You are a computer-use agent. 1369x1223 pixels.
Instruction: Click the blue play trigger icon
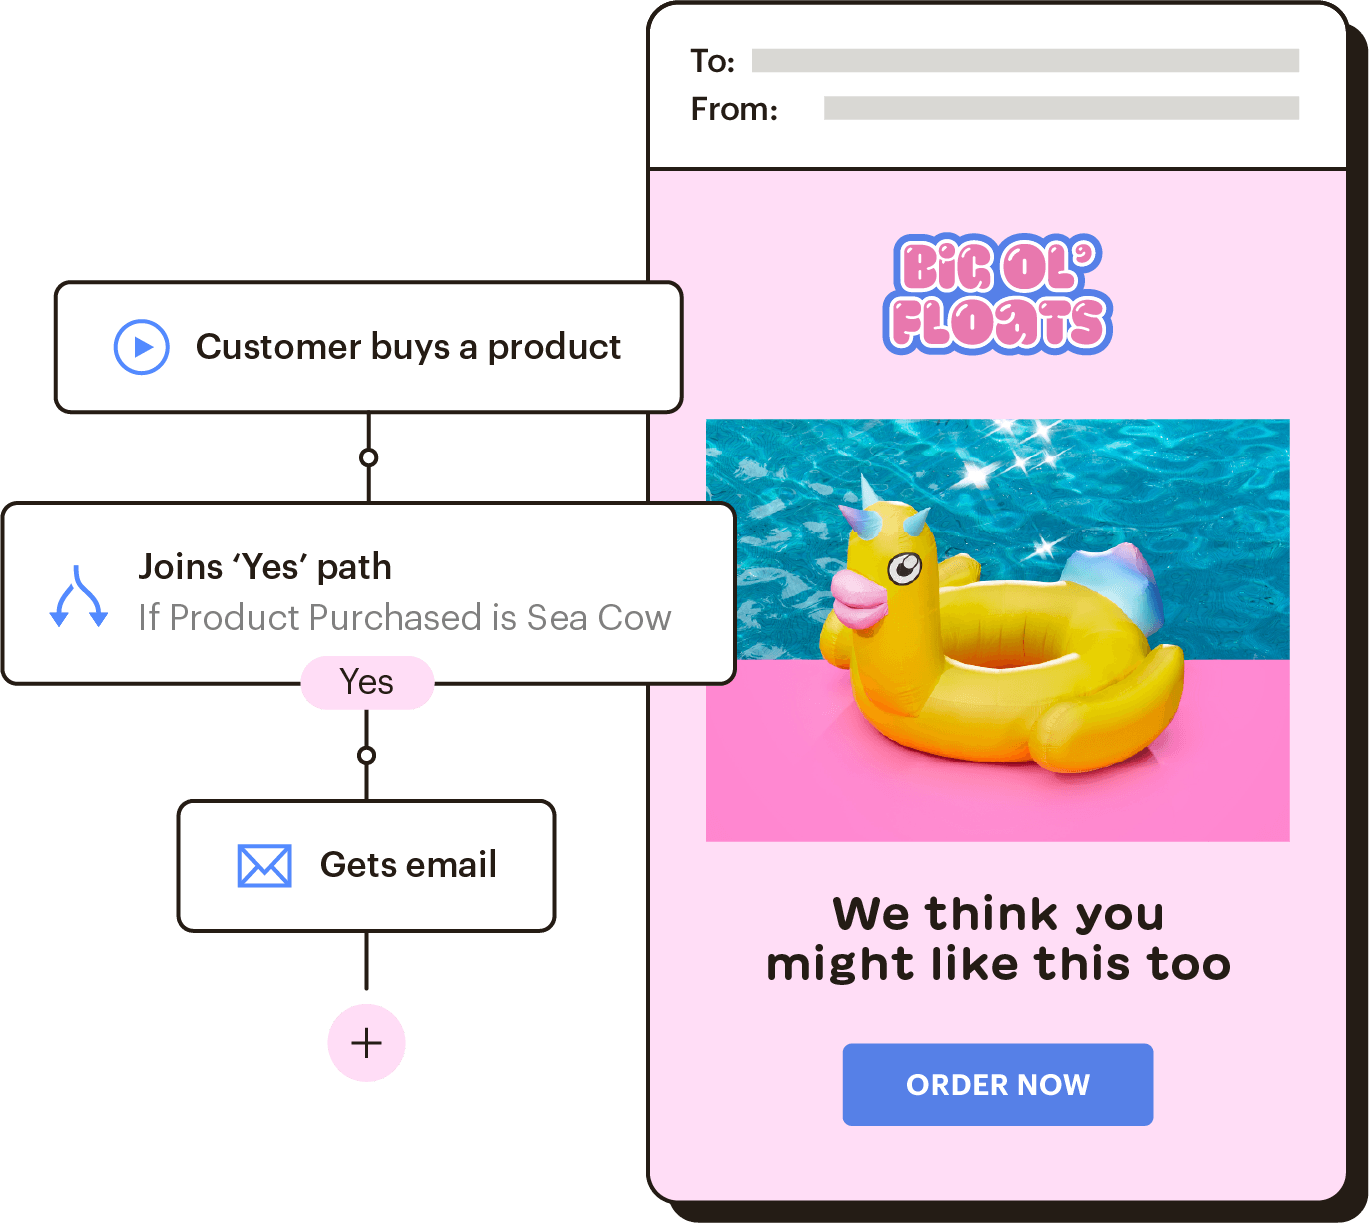click(x=142, y=347)
